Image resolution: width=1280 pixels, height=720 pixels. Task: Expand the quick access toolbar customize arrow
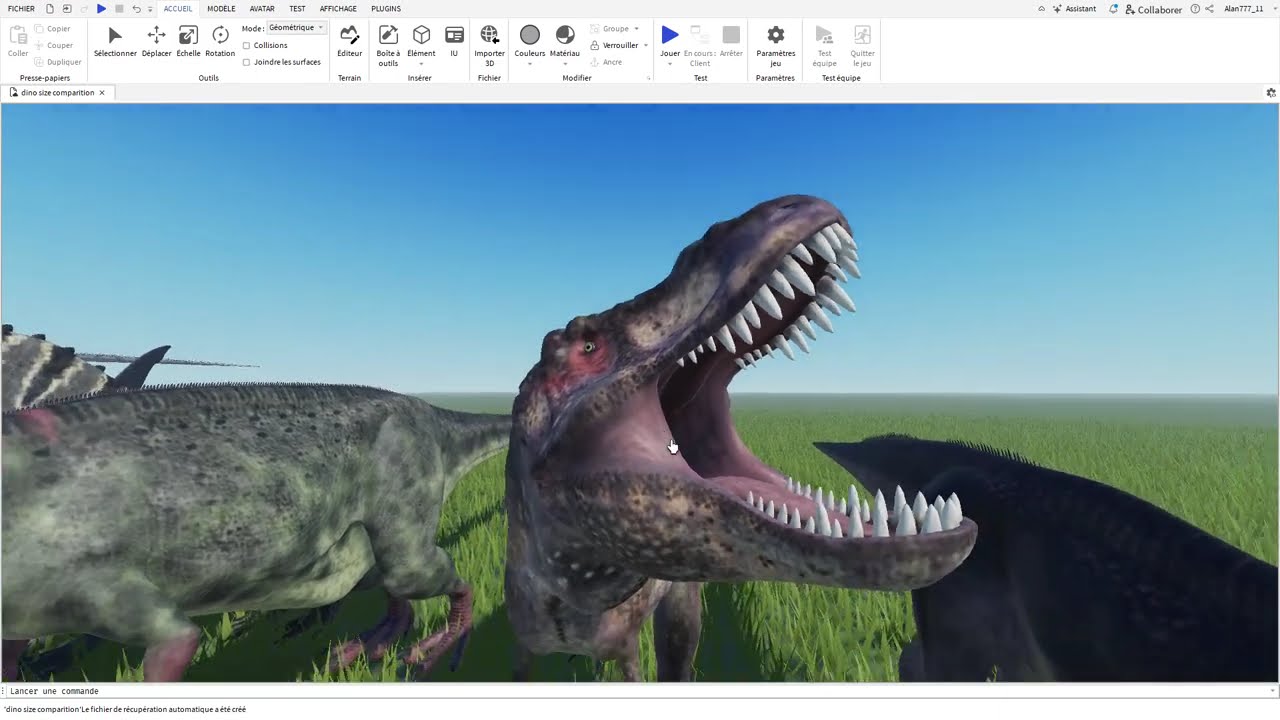[x=150, y=9]
